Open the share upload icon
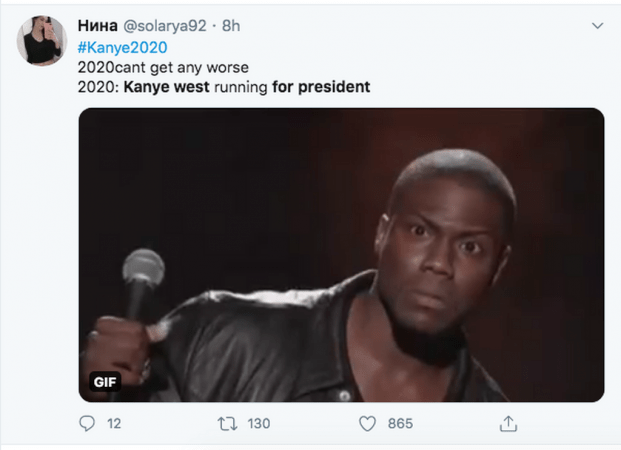 (x=508, y=423)
